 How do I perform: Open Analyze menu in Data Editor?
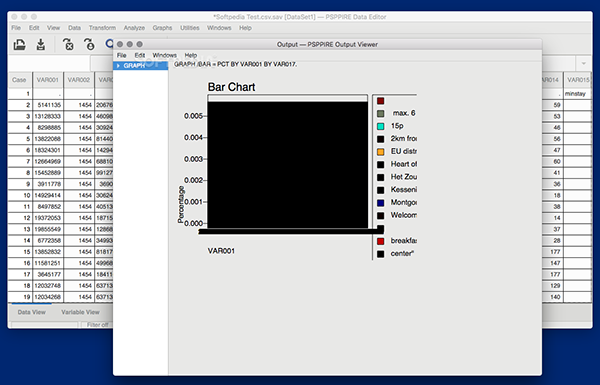(x=134, y=28)
